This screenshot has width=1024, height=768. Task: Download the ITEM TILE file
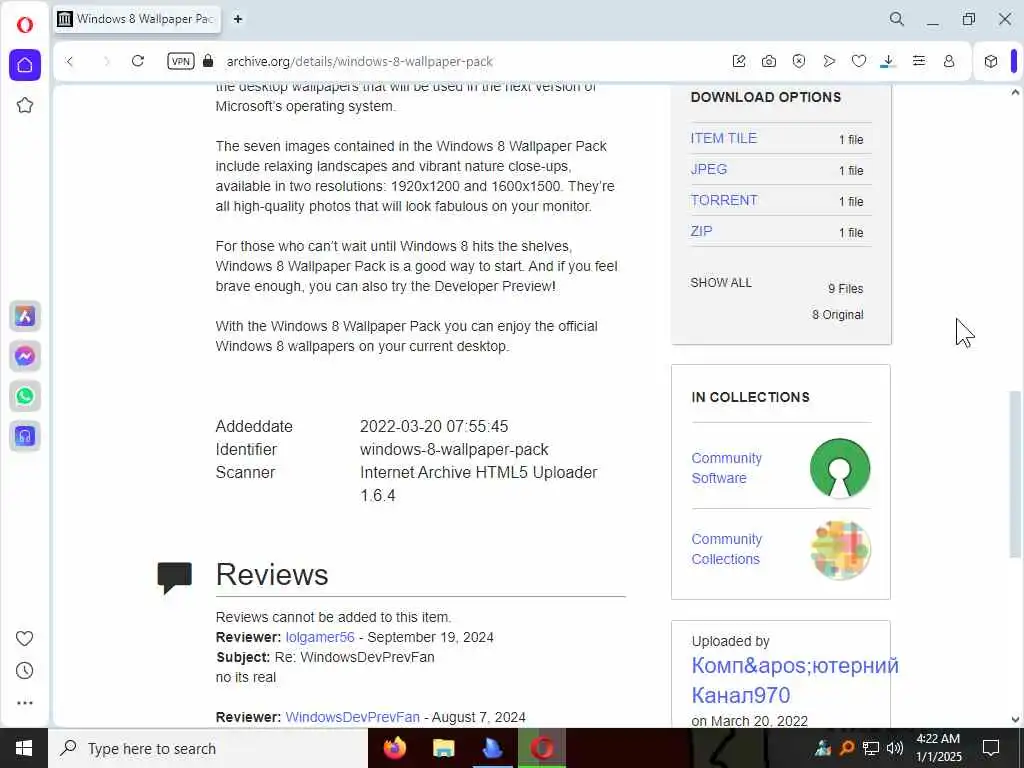[724, 138]
